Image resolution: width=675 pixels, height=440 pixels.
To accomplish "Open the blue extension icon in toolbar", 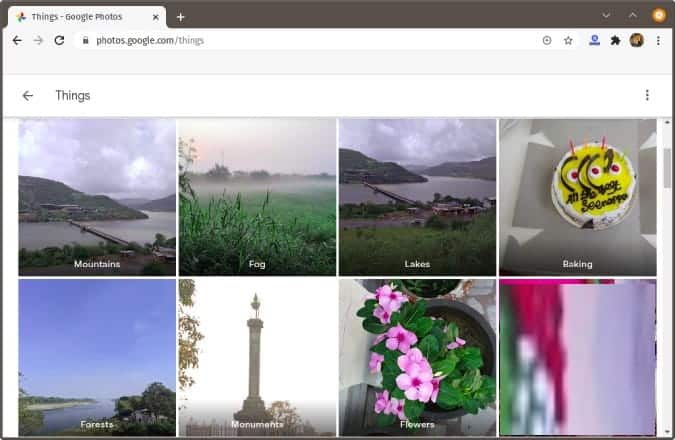I will tap(594, 40).
